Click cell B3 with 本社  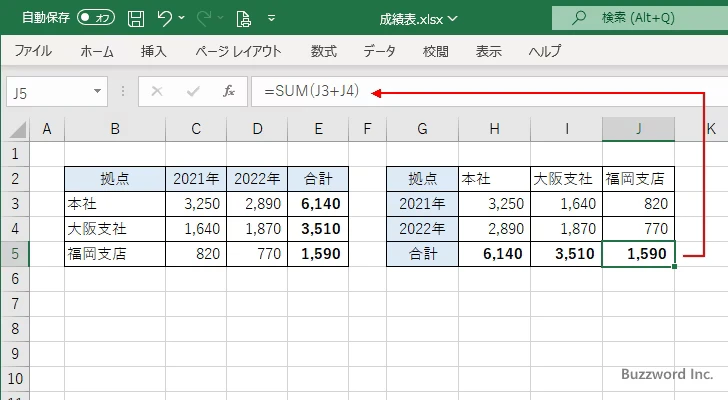[x=115, y=204]
